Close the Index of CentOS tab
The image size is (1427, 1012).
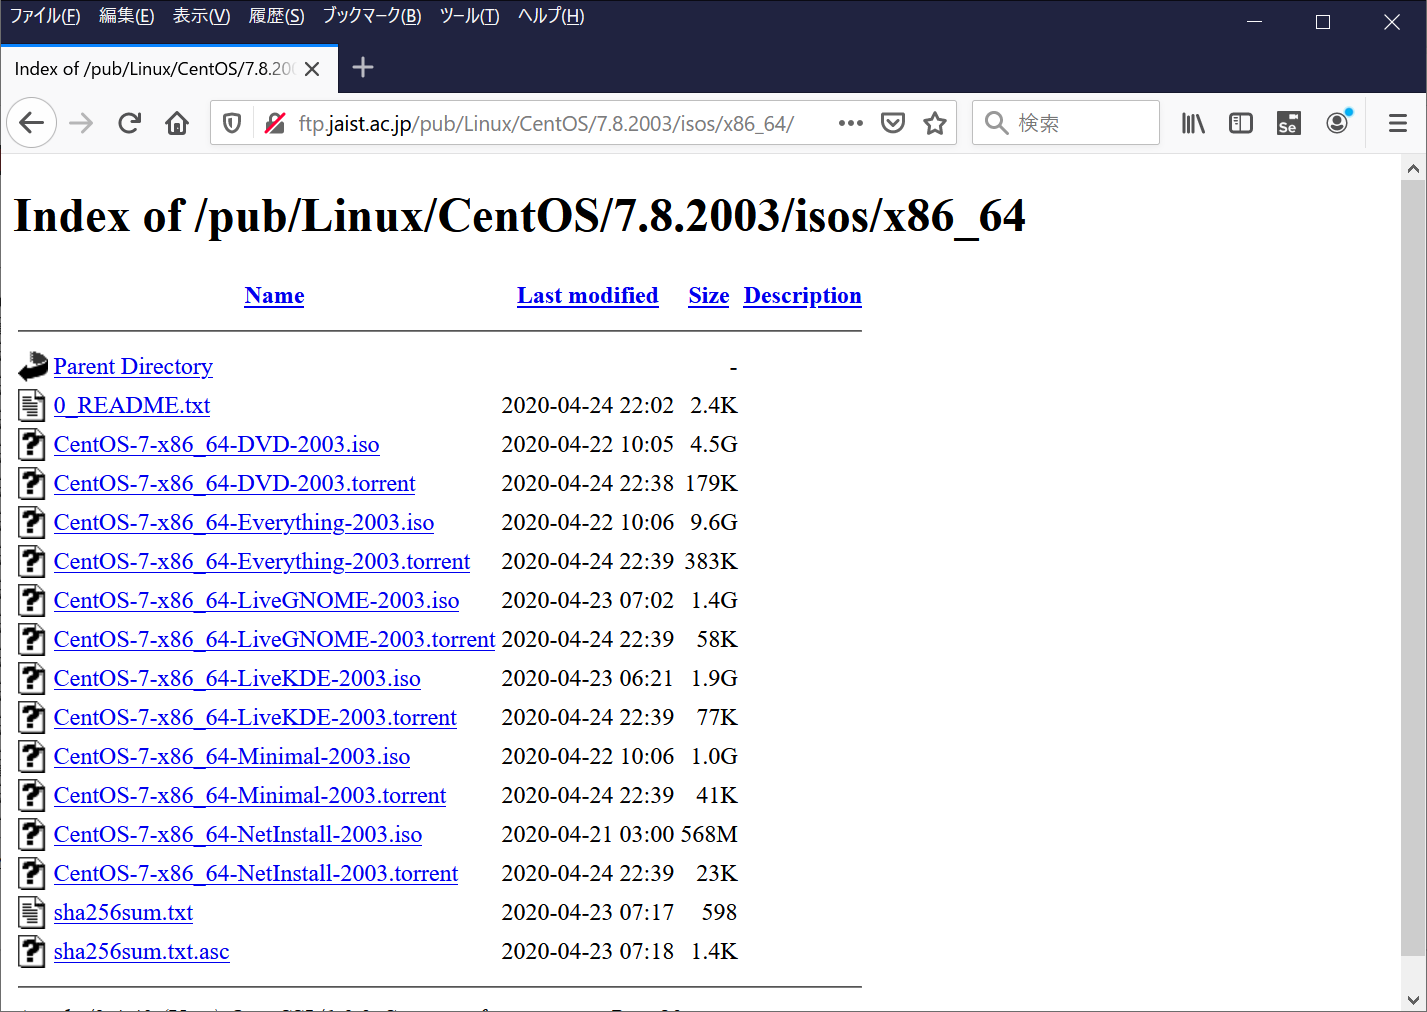[x=312, y=69]
